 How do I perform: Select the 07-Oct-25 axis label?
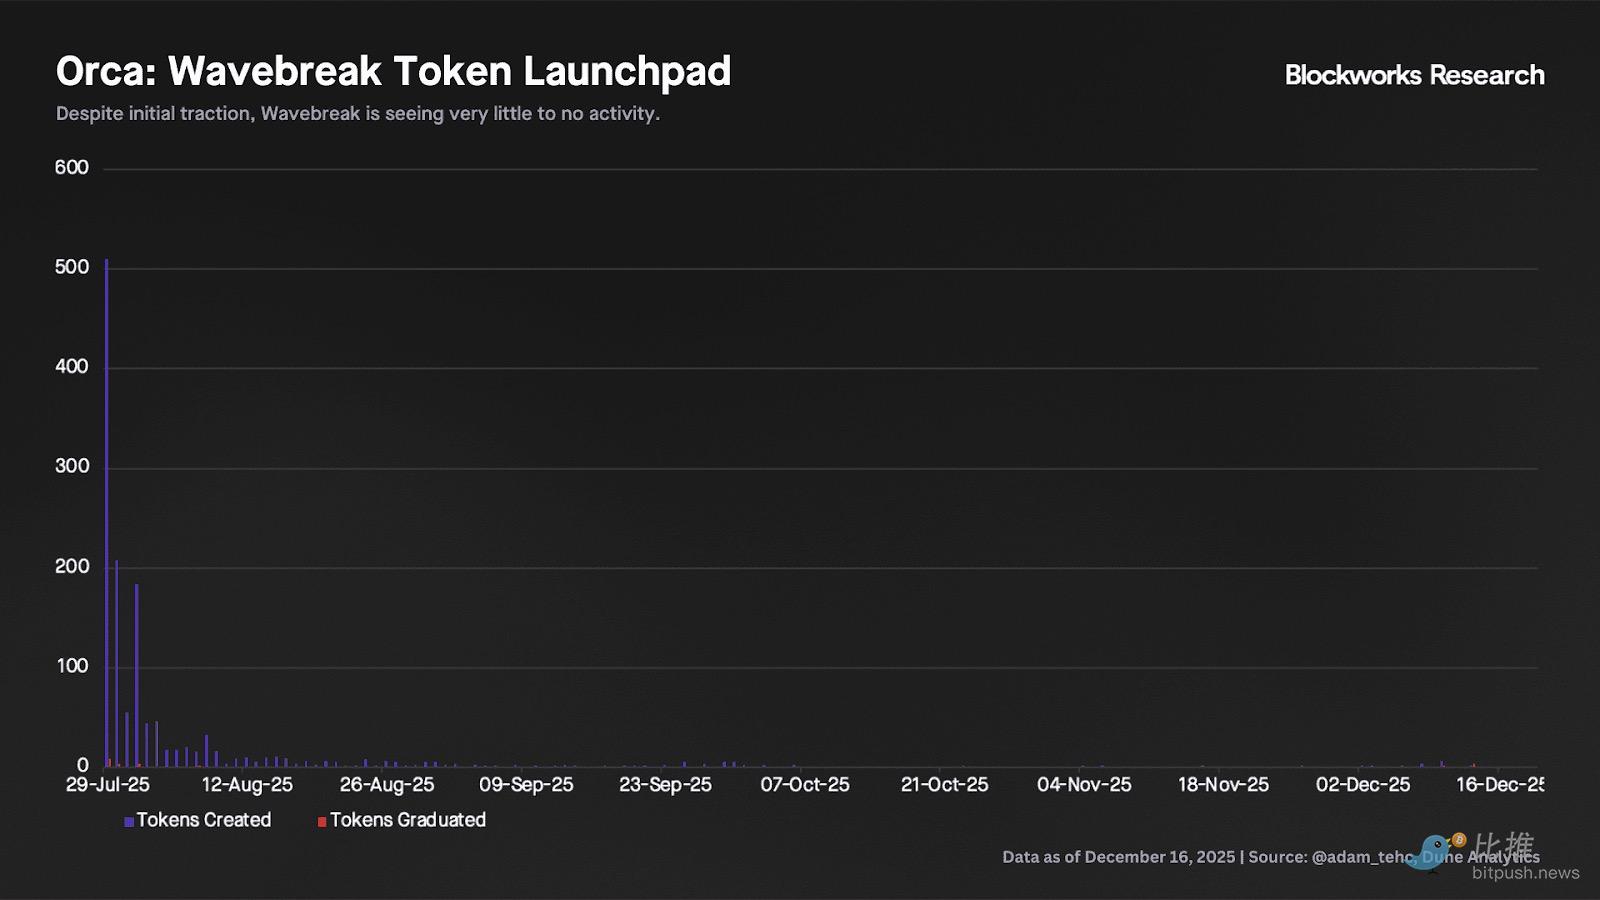coord(805,785)
